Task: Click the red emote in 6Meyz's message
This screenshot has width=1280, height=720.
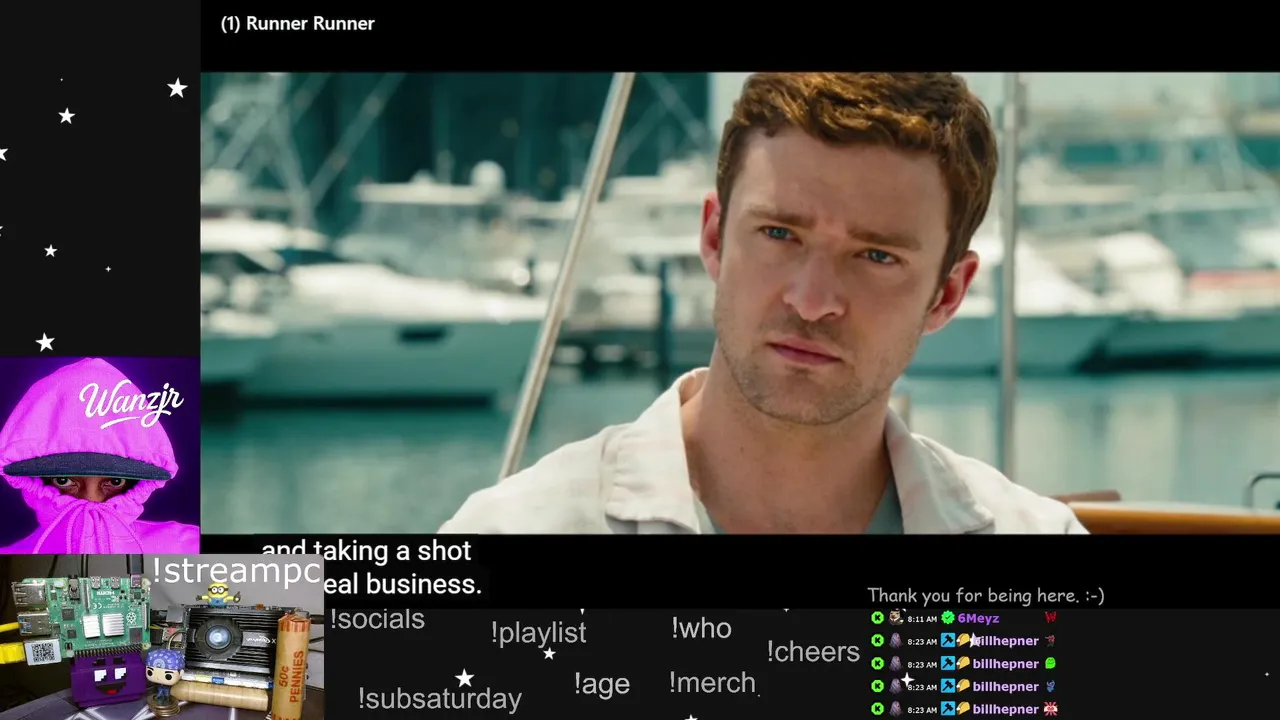Action: [1050, 618]
